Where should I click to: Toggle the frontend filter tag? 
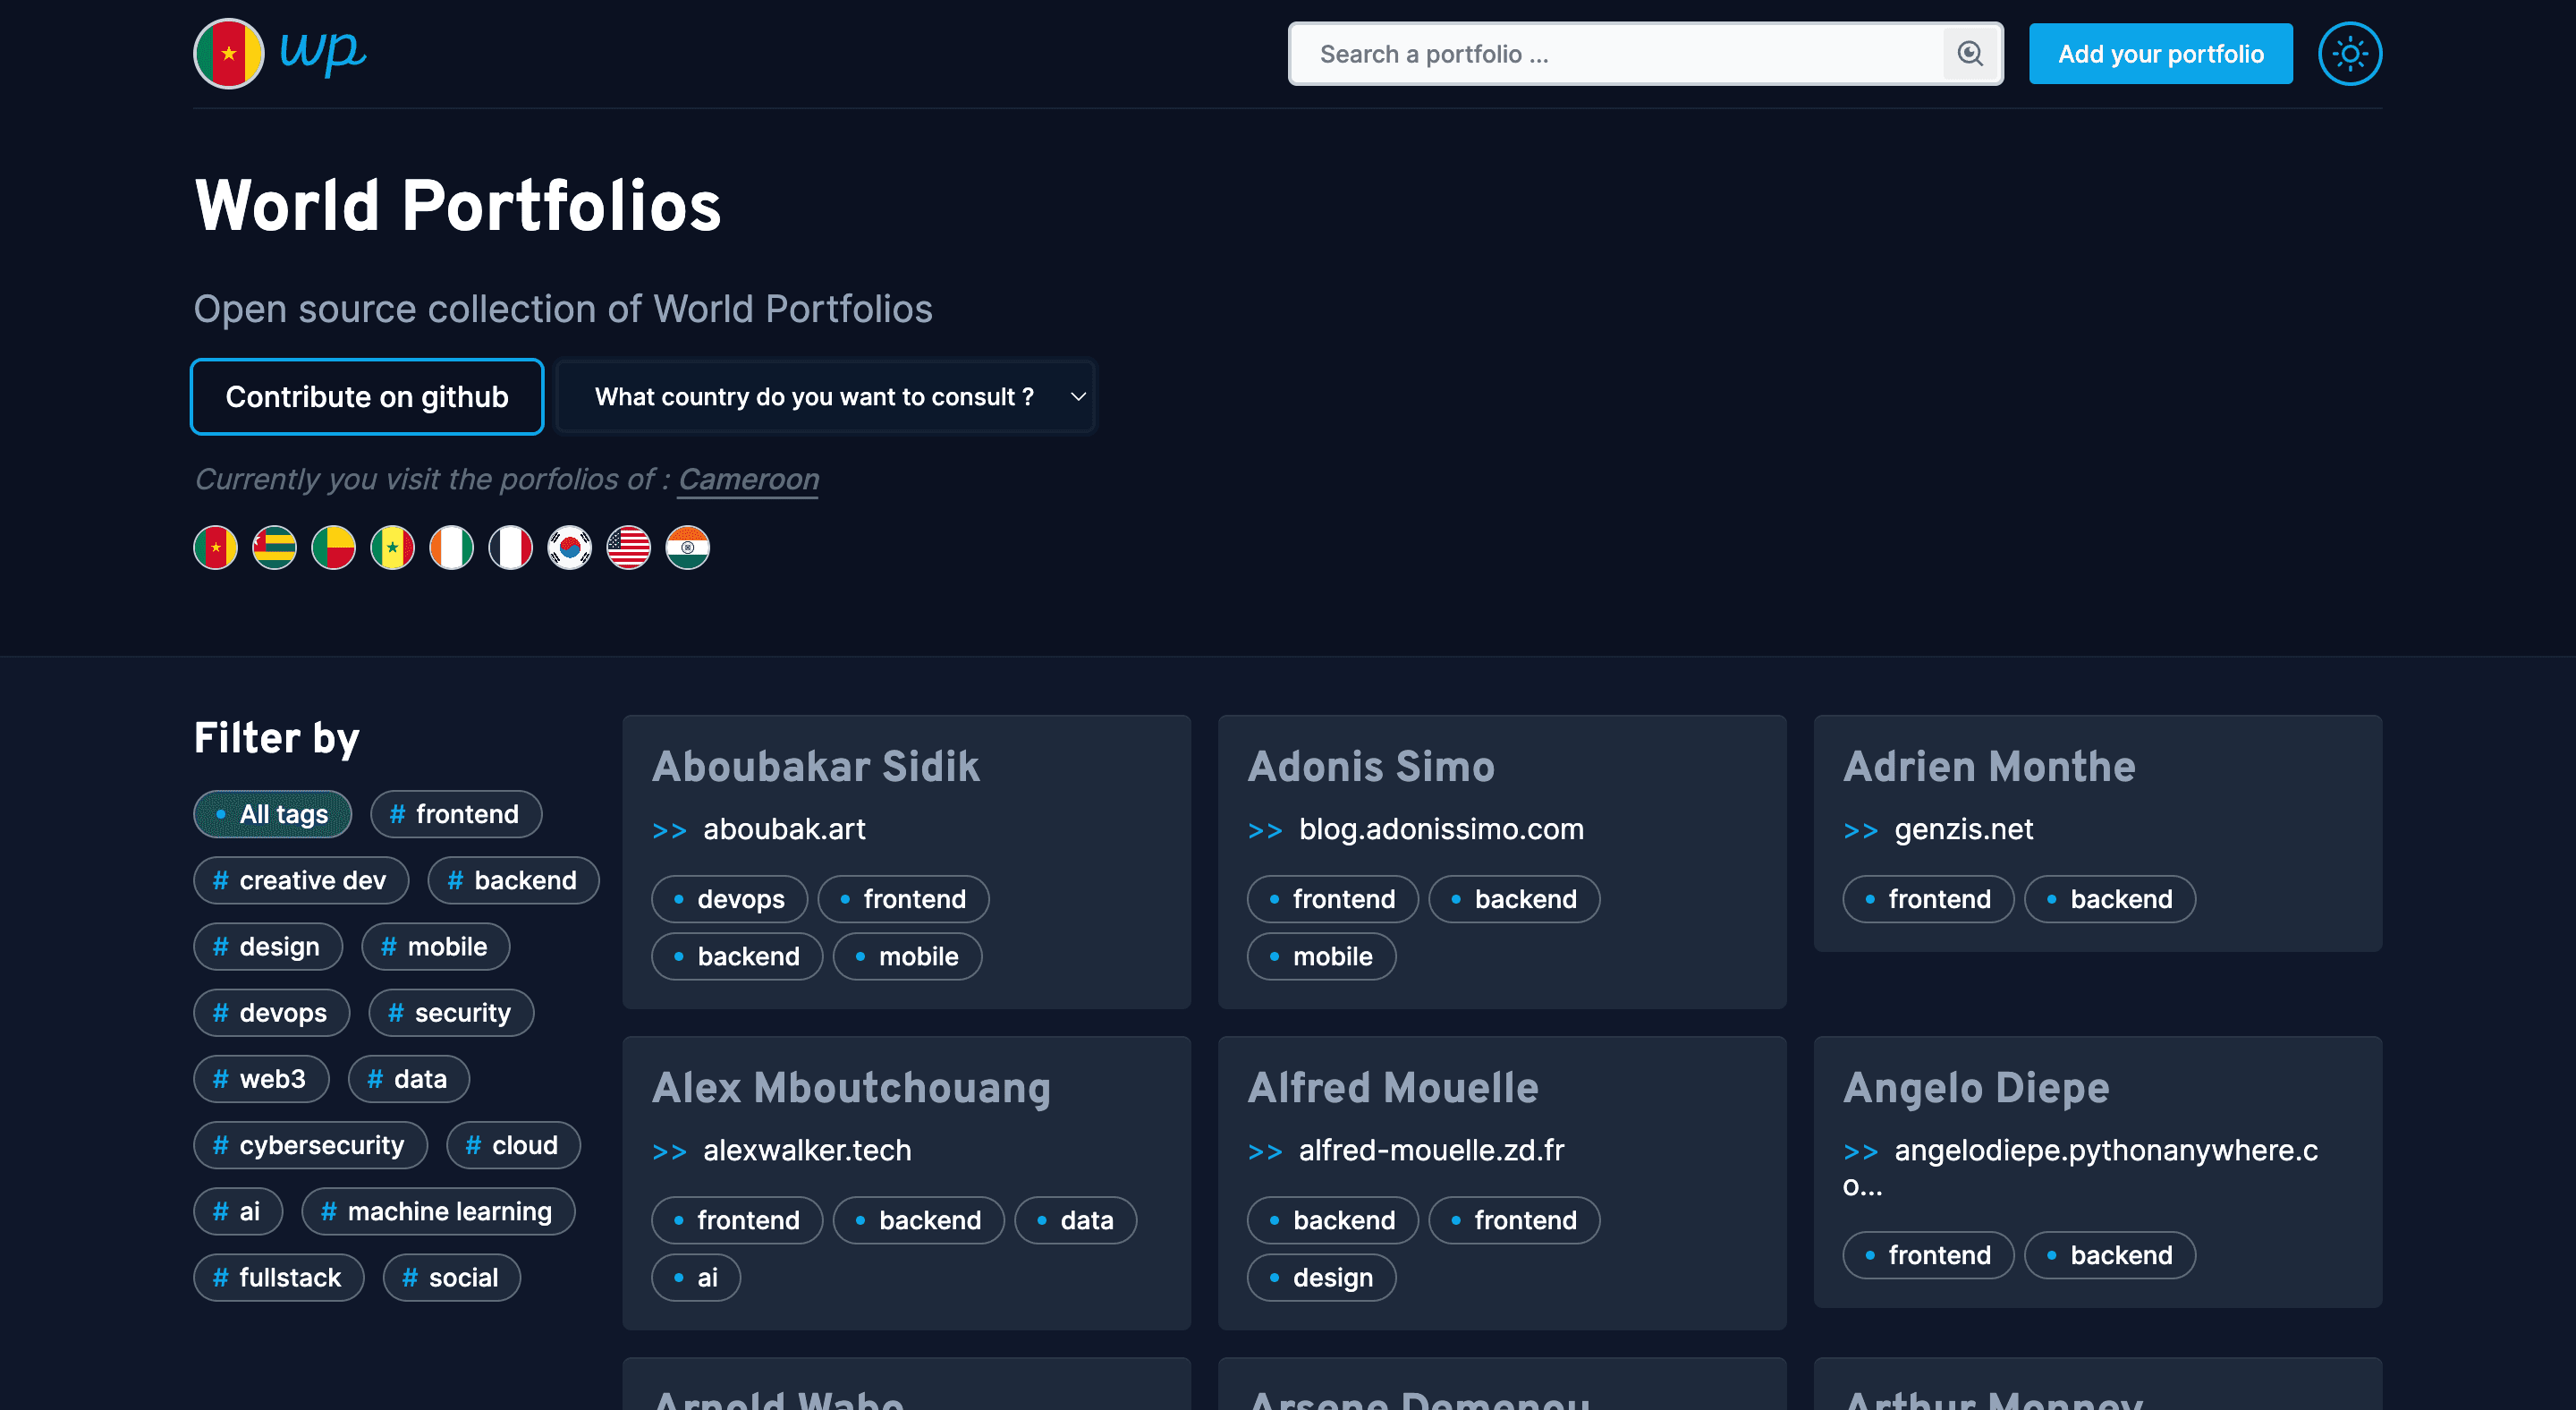(x=456, y=814)
